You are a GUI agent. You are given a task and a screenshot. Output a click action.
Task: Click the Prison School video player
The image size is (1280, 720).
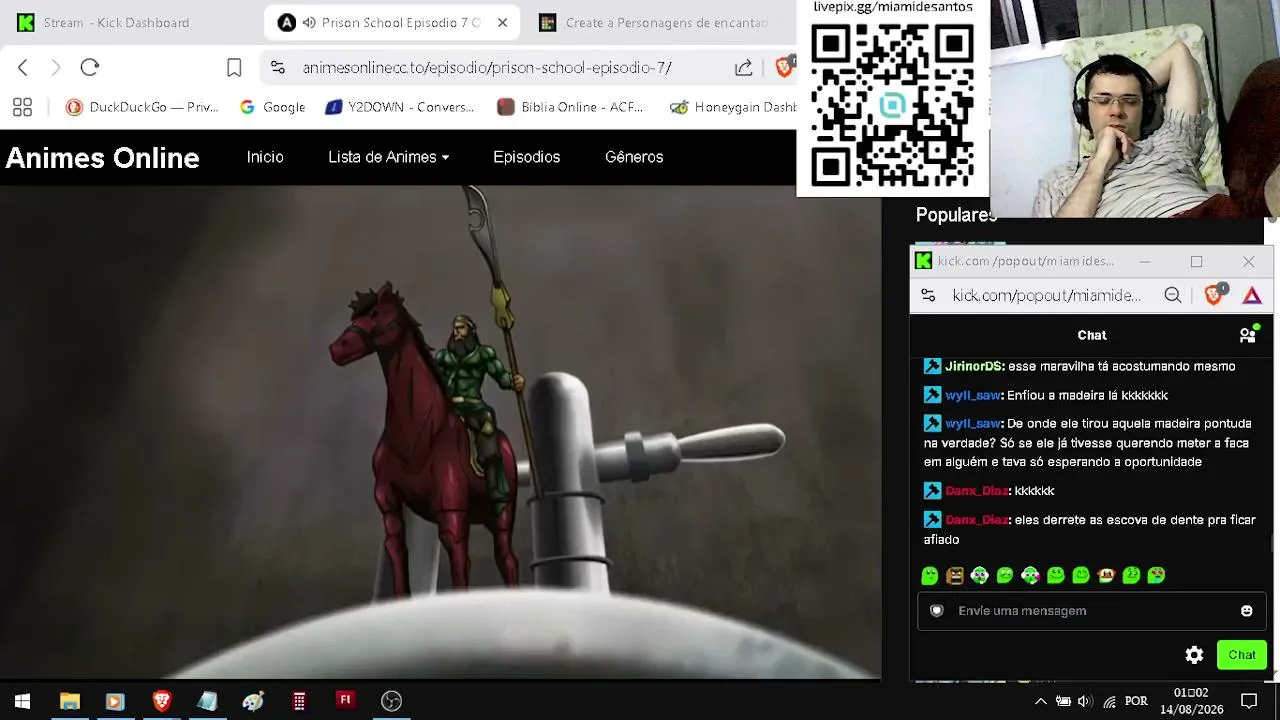[440, 432]
